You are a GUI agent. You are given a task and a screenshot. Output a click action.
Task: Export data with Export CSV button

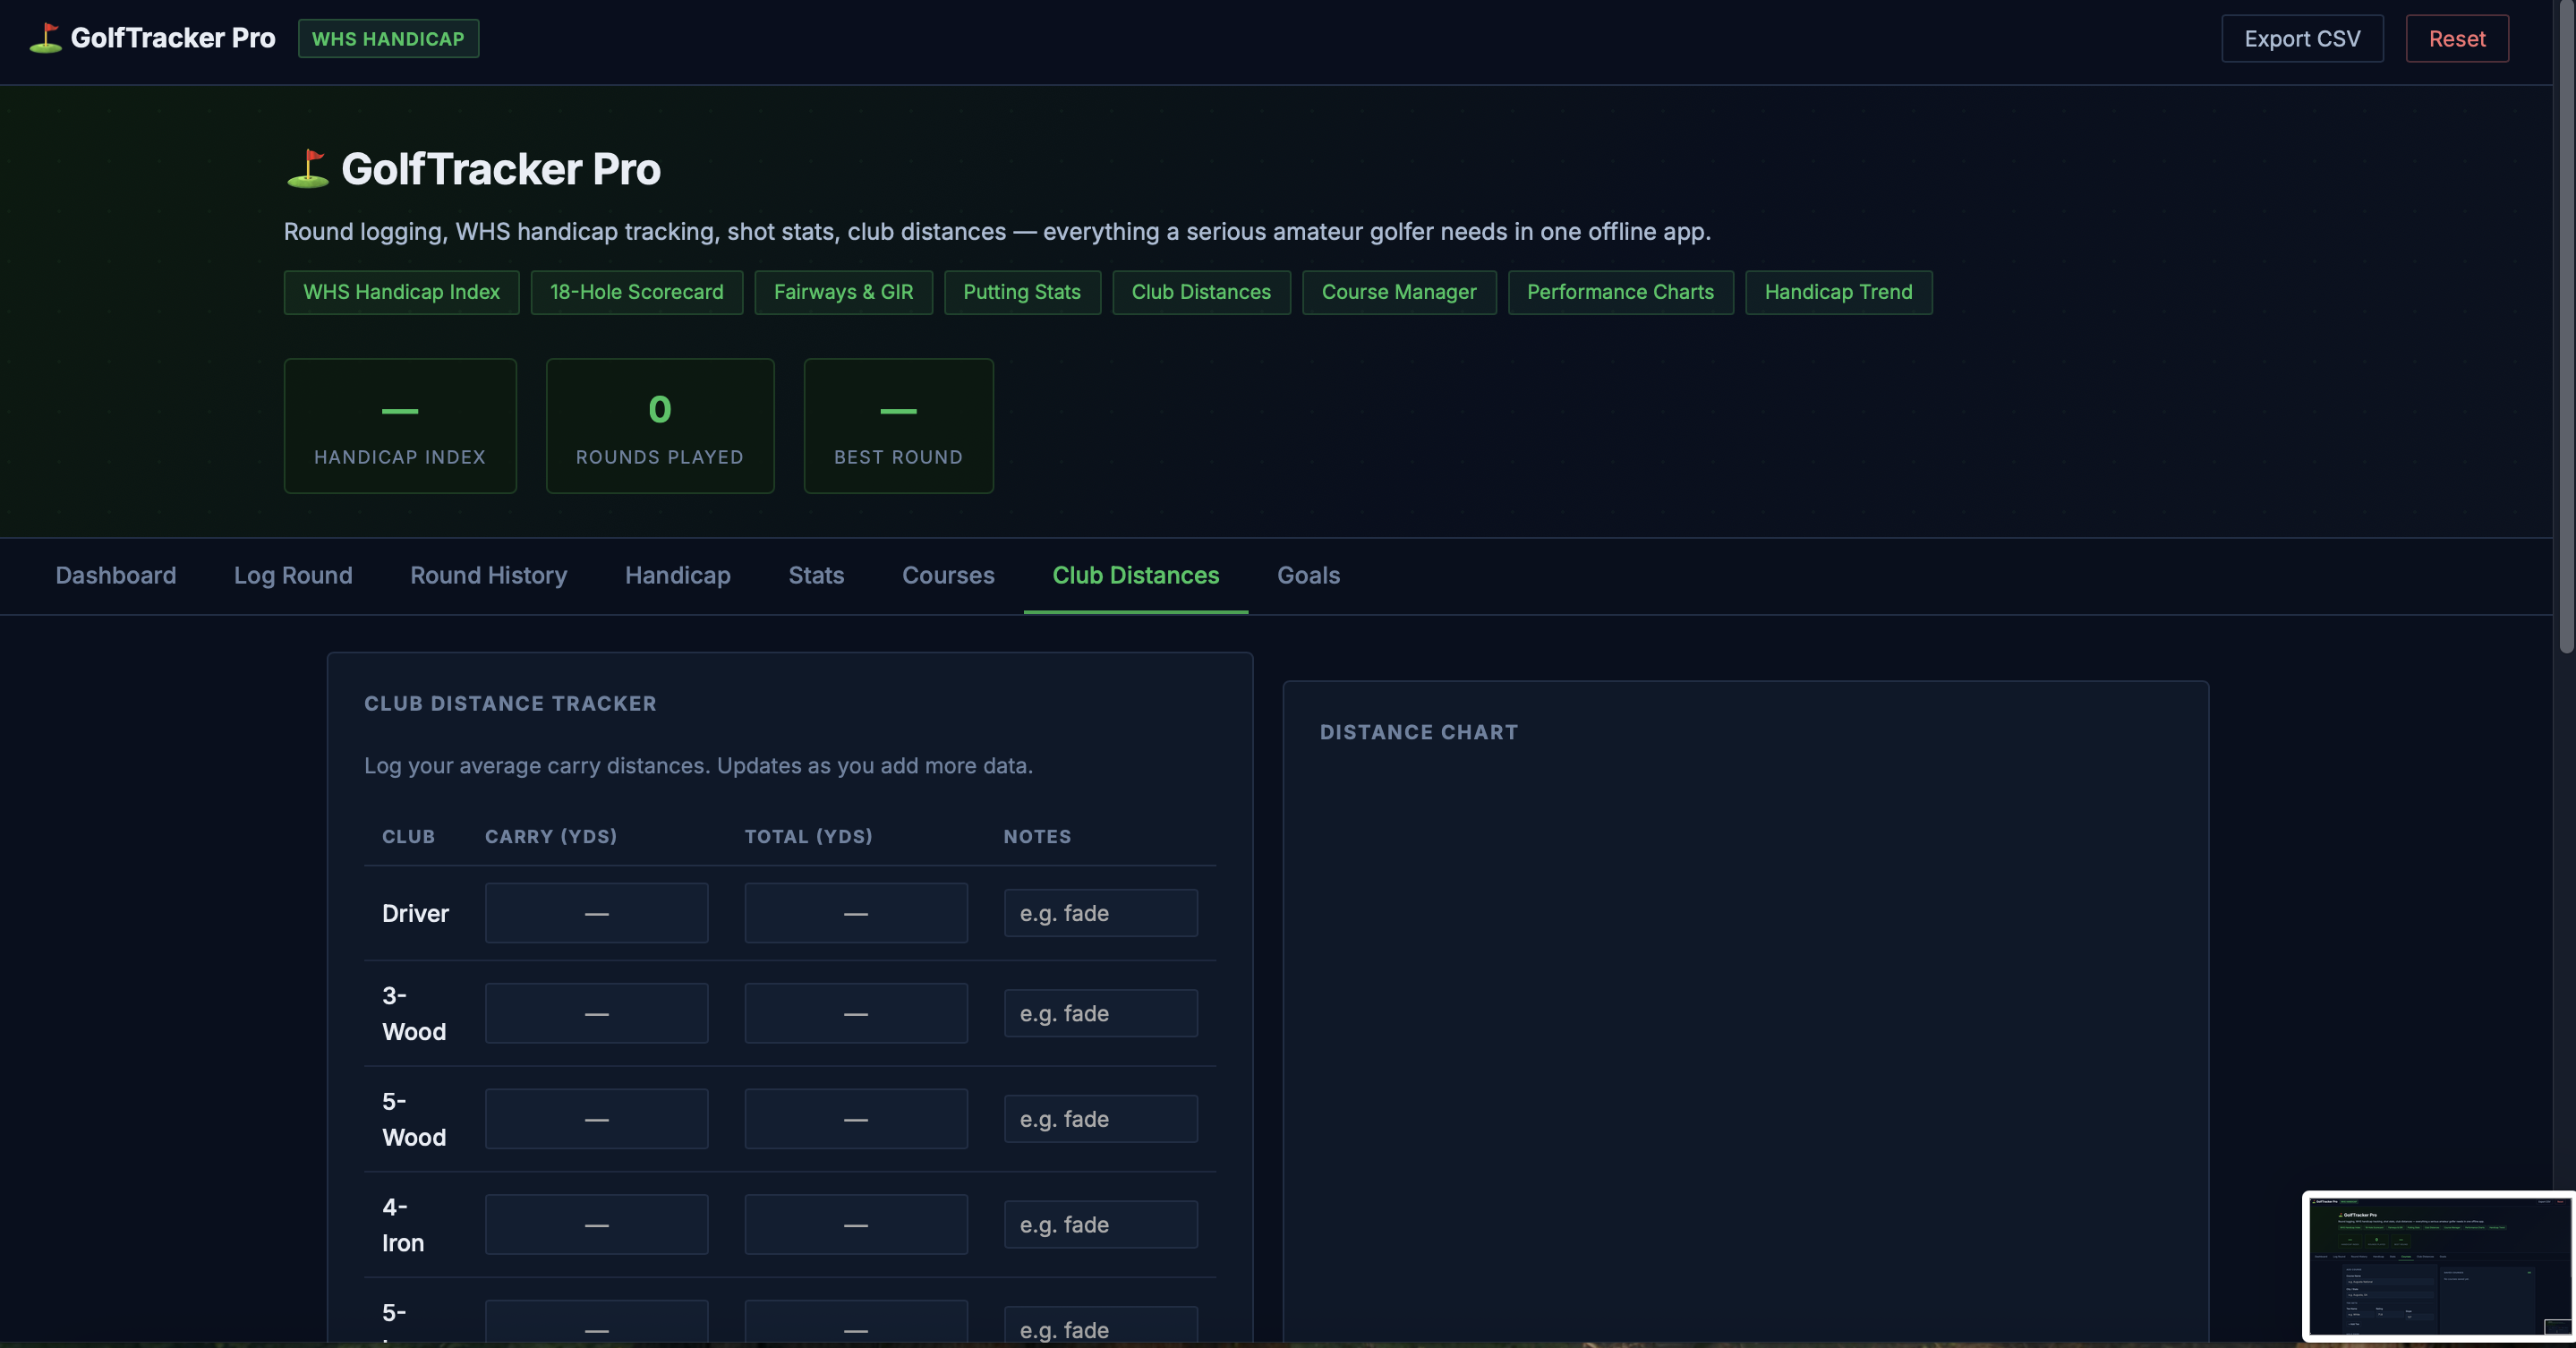2302,38
